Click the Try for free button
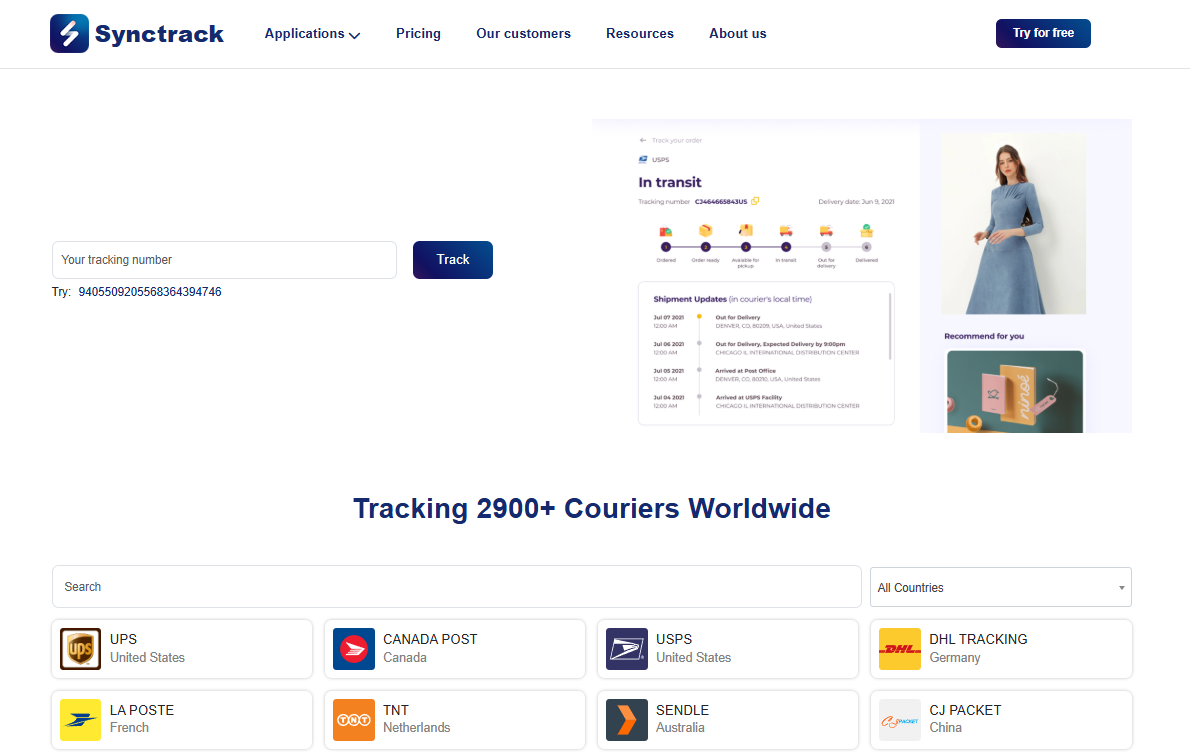 [x=1043, y=33]
